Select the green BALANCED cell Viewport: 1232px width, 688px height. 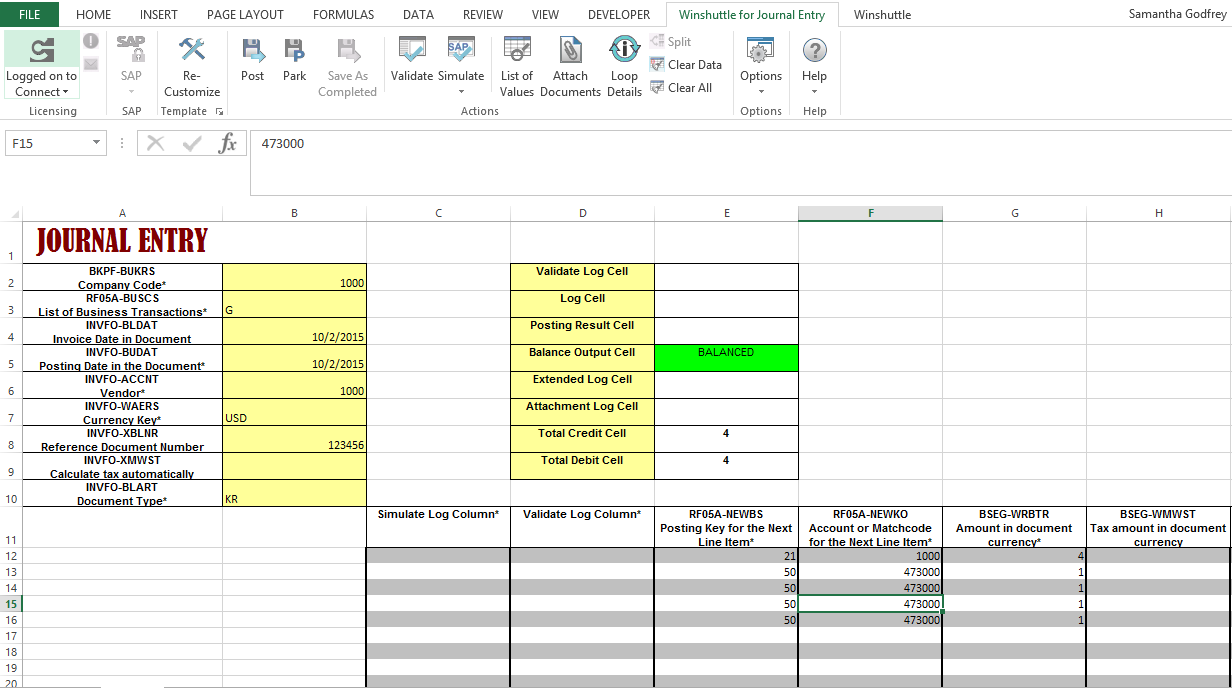coord(726,358)
